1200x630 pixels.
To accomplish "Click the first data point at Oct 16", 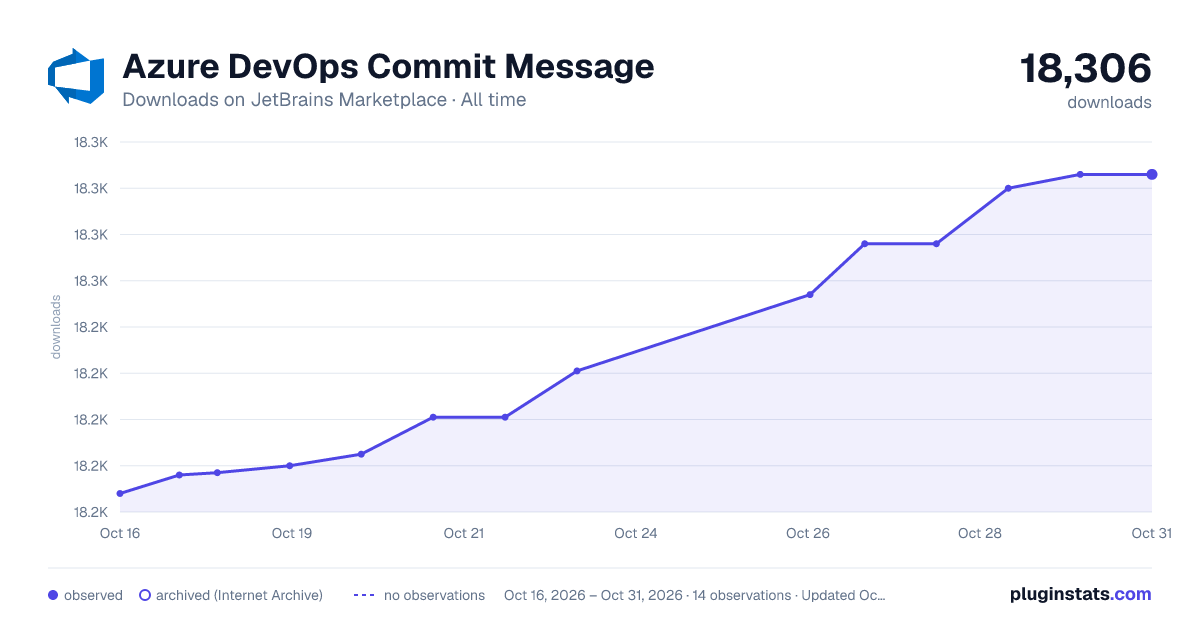I will 120,493.
